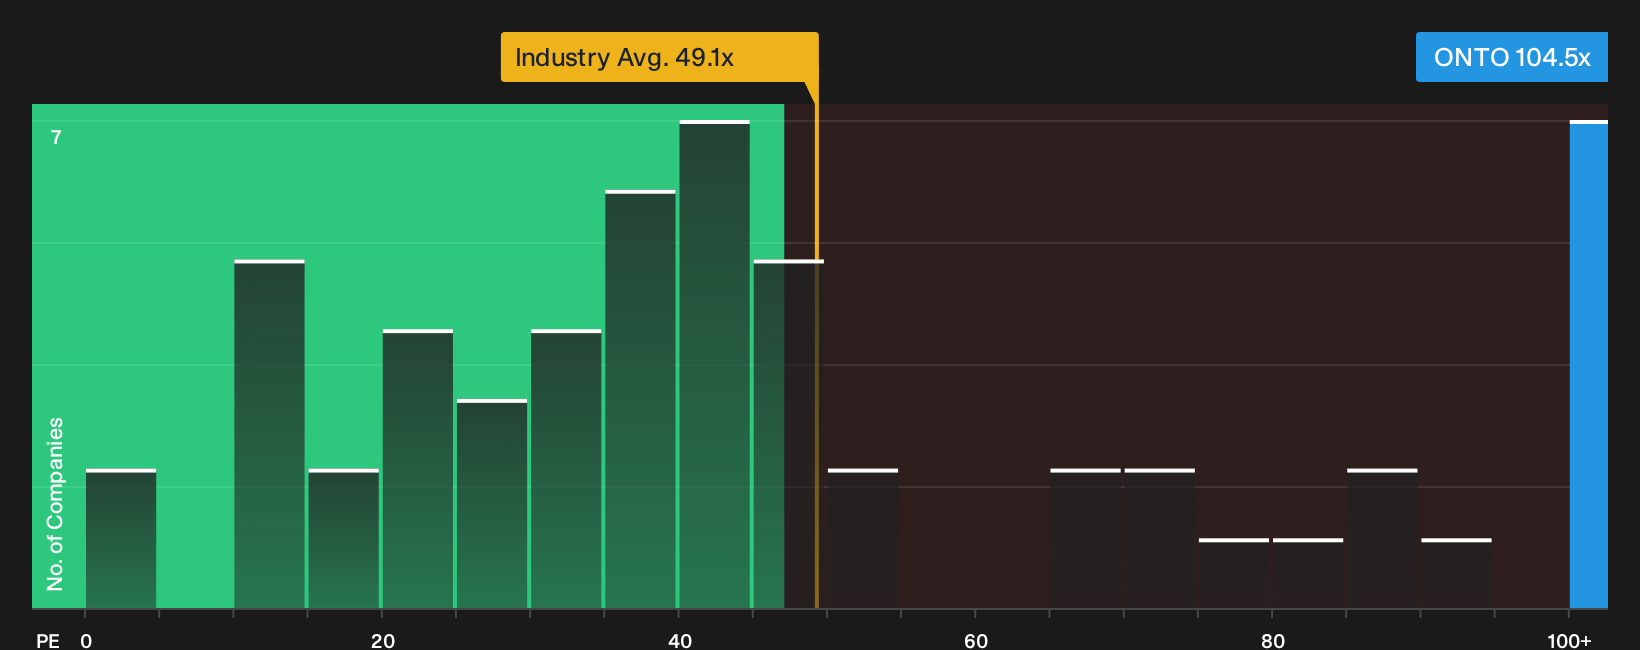Screen dimensions: 1640x650
Task: Click the x-axis label 20
Action: (382, 640)
